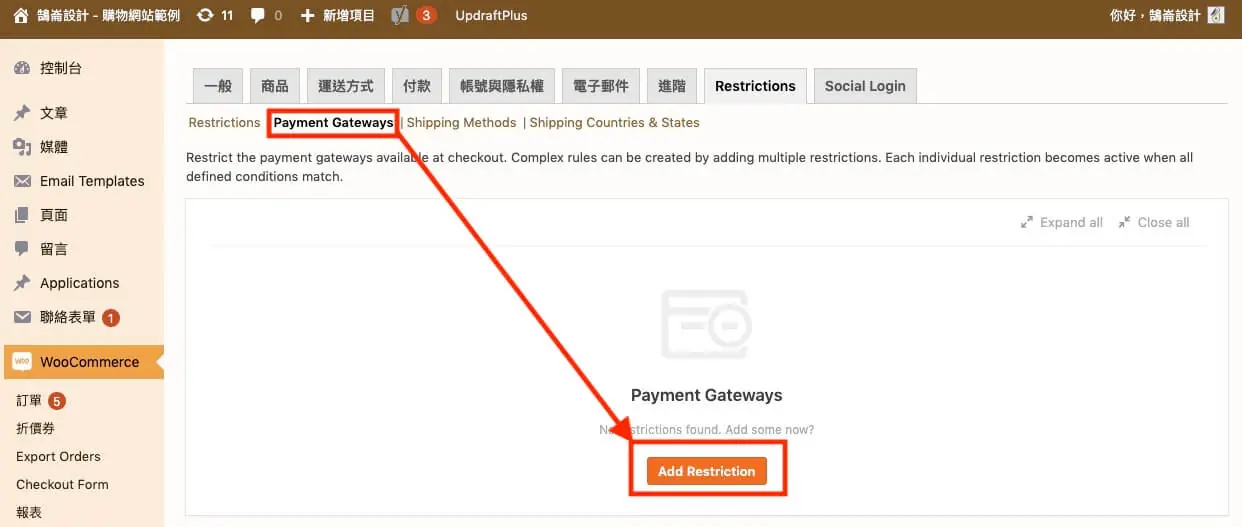Viewport: 1242px width, 527px height.
Task: Click the user avatar at top right
Action: click(1216, 15)
